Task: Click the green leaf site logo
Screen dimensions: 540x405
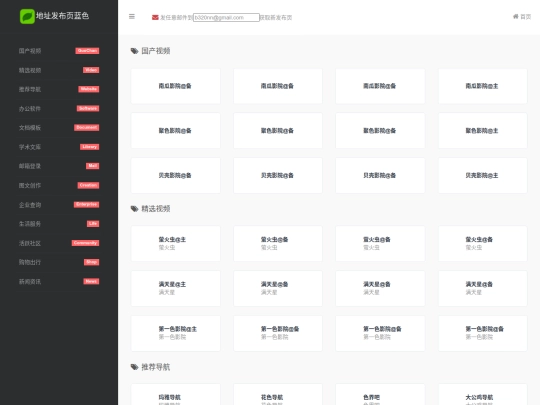Action: tap(27, 16)
